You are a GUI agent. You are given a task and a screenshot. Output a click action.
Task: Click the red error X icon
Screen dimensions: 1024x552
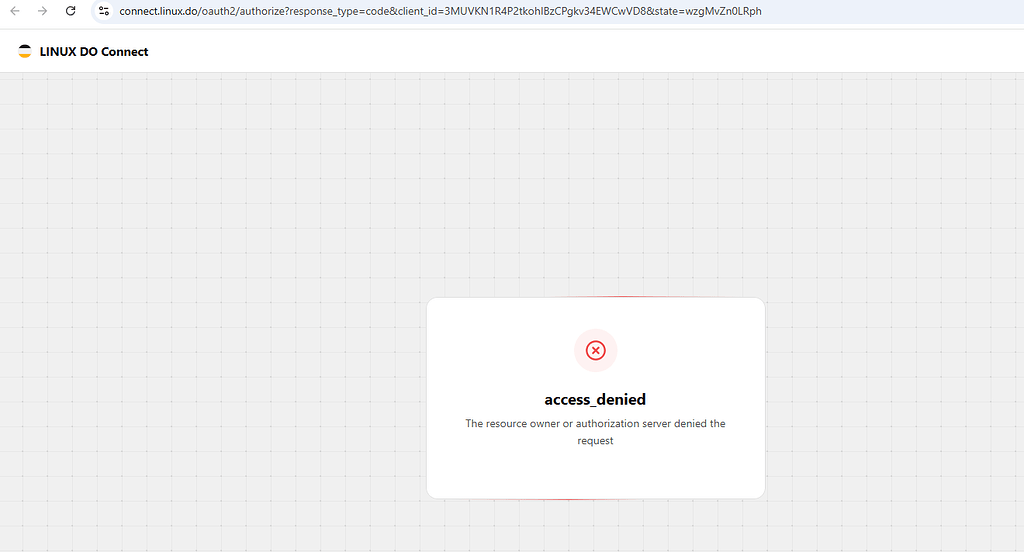[596, 350]
